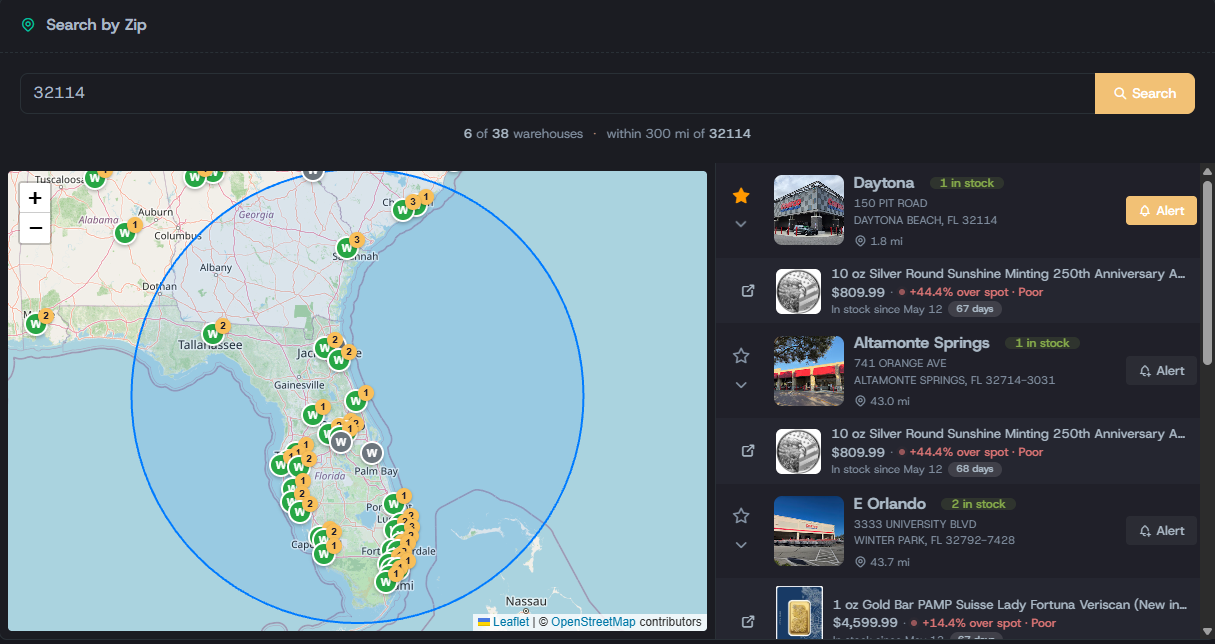
Task: Open the Daytona warehouse photo
Action: click(x=809, y=210)
